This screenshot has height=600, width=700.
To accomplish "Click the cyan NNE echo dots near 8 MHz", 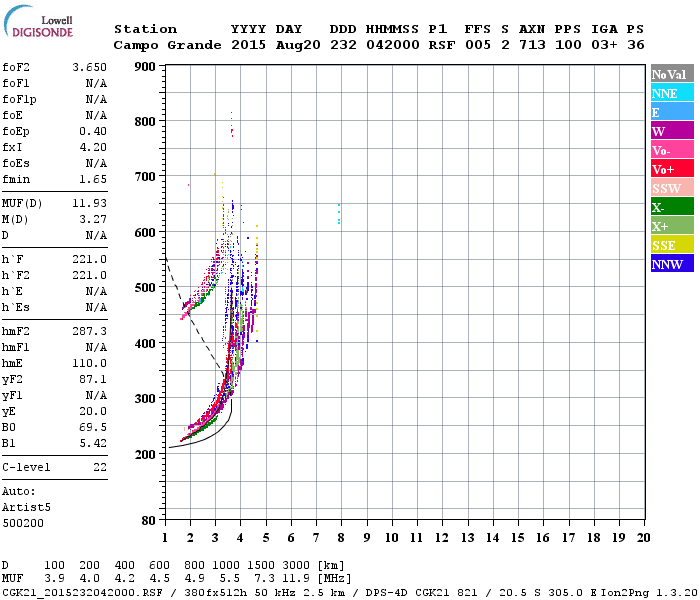I will [x=339, y=214].
